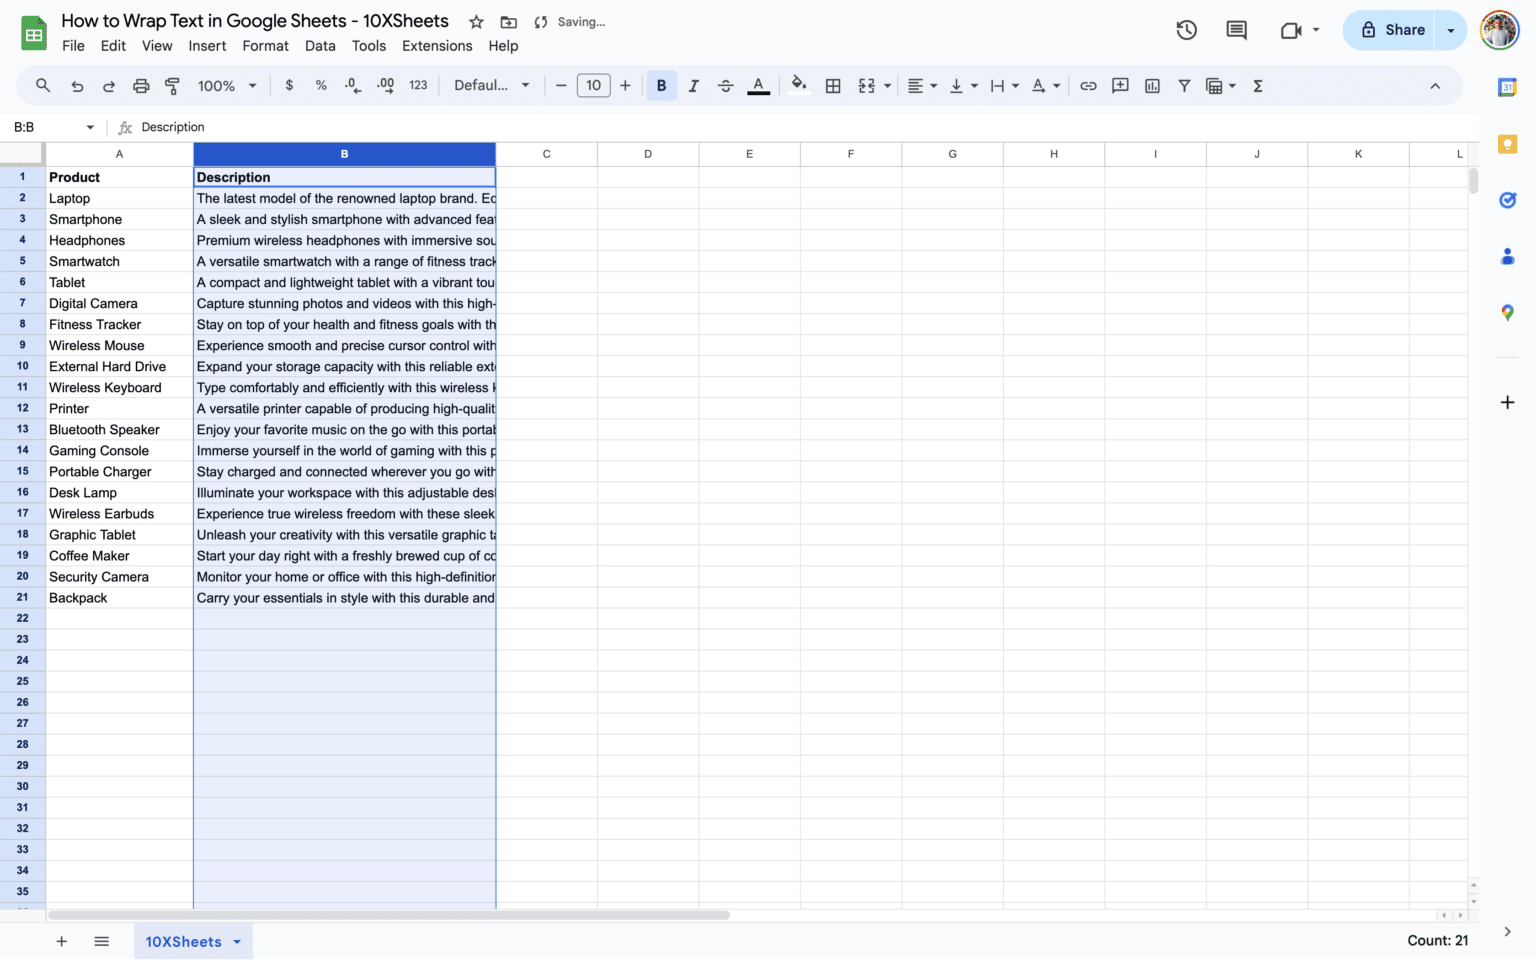The image size is (1536, 960).
Task: Open Google Calendar from the sidebar
Action: pos(1508,88)
